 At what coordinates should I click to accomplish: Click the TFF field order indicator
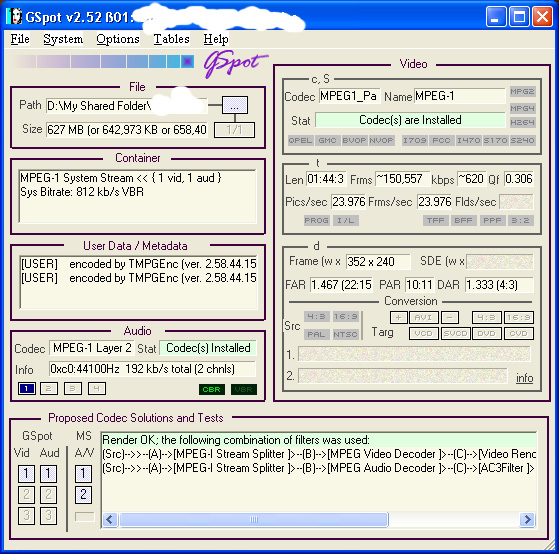coord(435,221)
